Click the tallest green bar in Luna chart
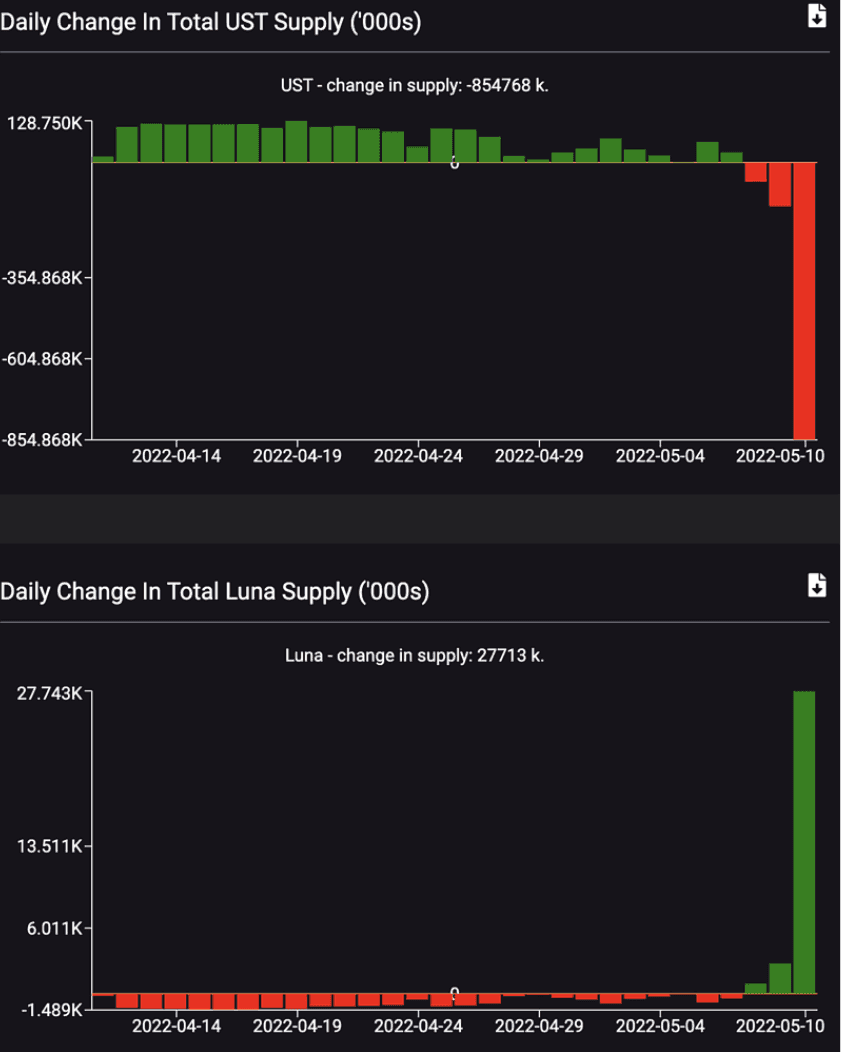 804,842
